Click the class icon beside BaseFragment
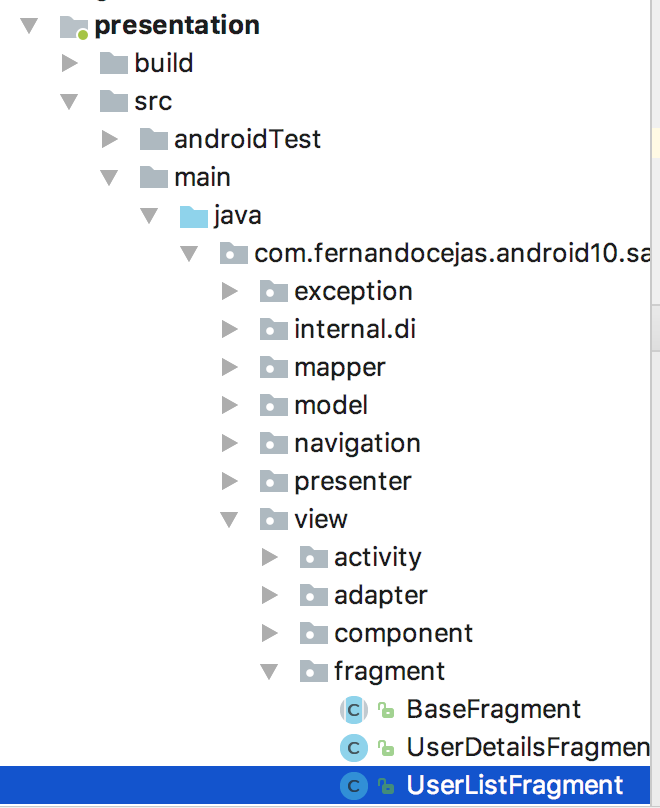Screen dimensions: 660x808 [x=352, y=709]
